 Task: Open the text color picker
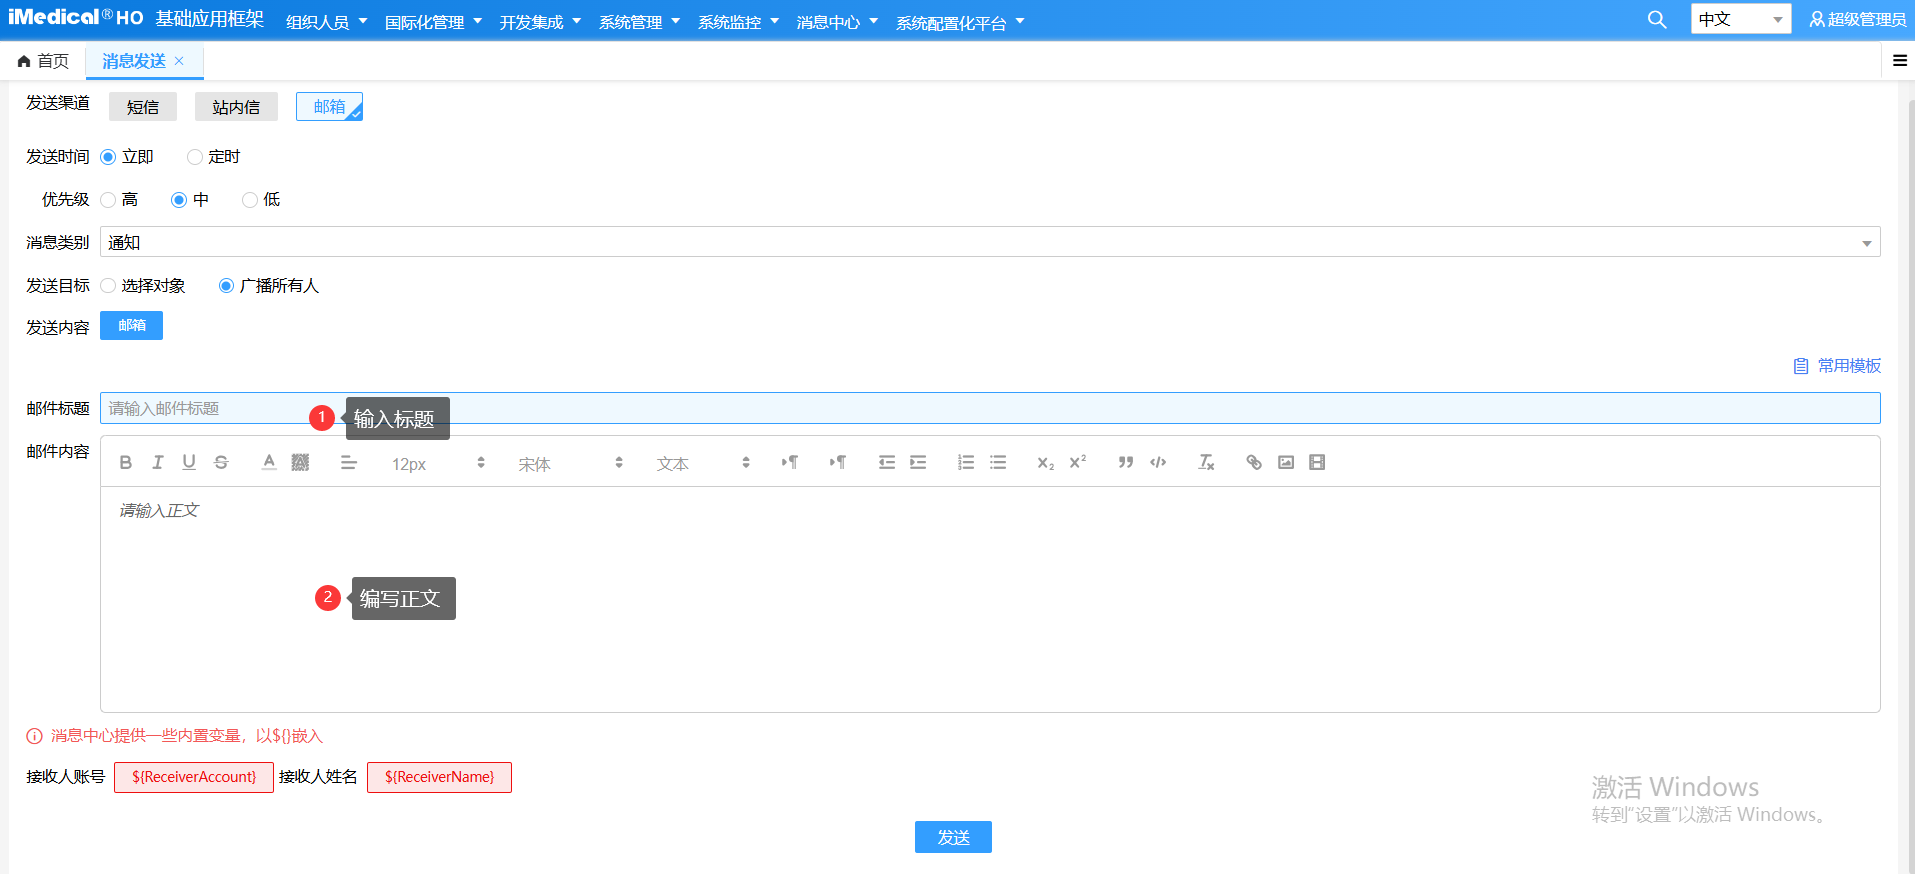tap(269, 462)
